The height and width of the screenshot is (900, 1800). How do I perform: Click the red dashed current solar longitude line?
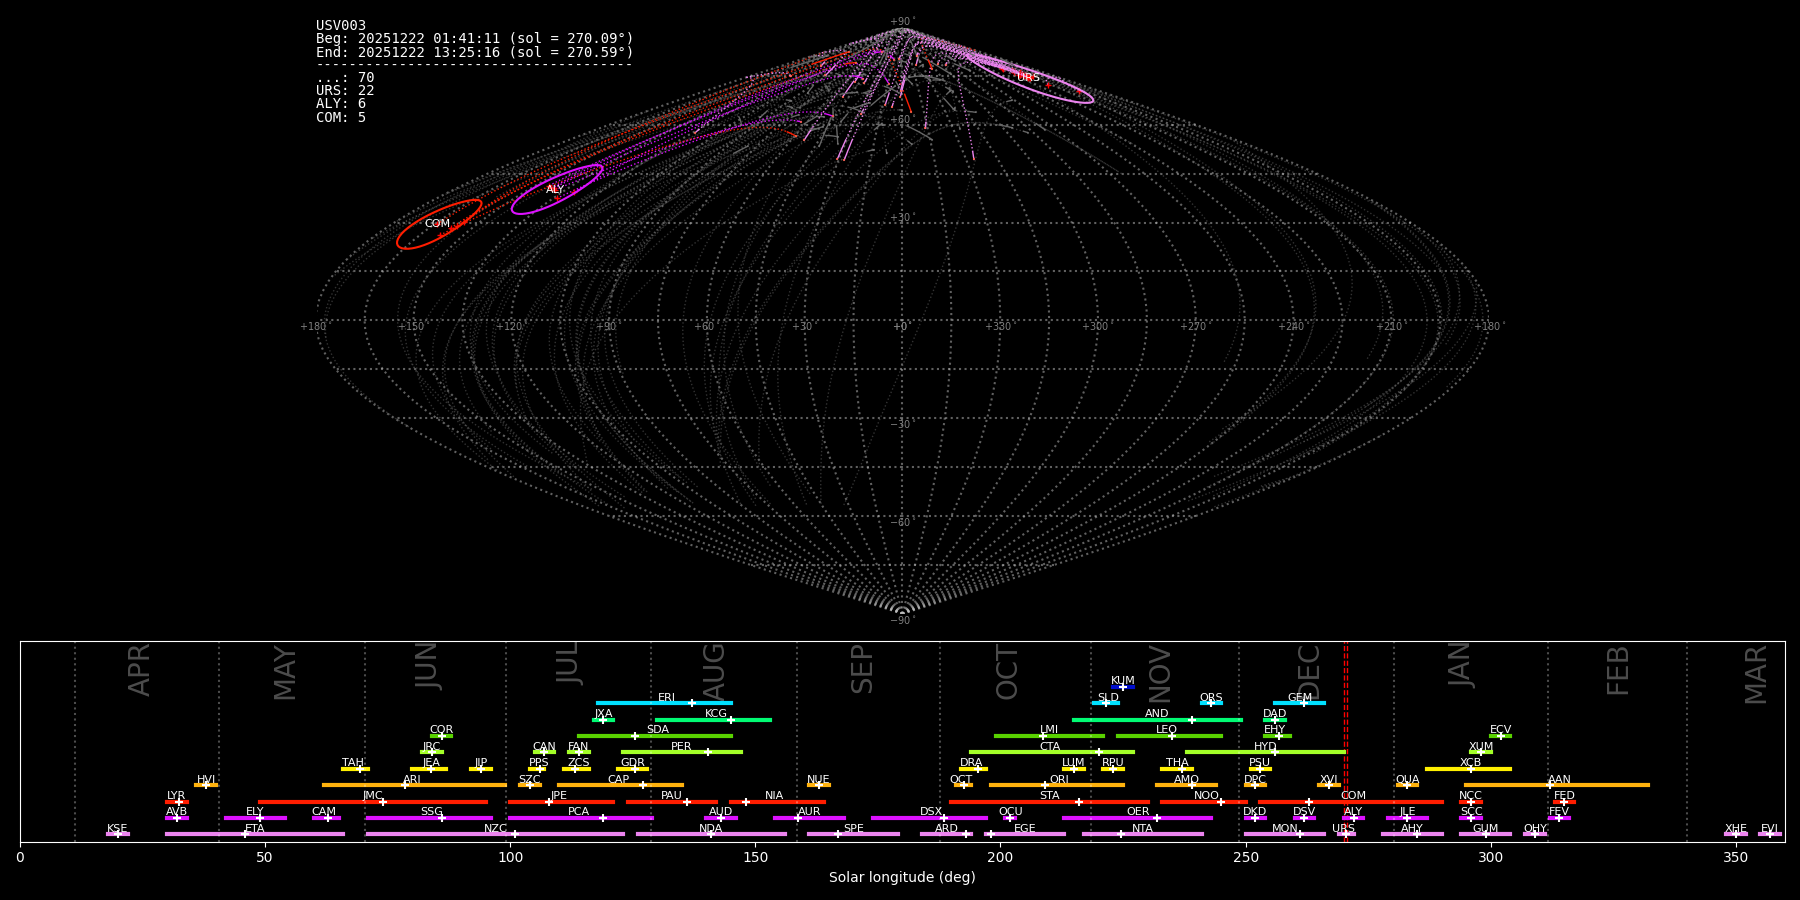pos(1346,741)
